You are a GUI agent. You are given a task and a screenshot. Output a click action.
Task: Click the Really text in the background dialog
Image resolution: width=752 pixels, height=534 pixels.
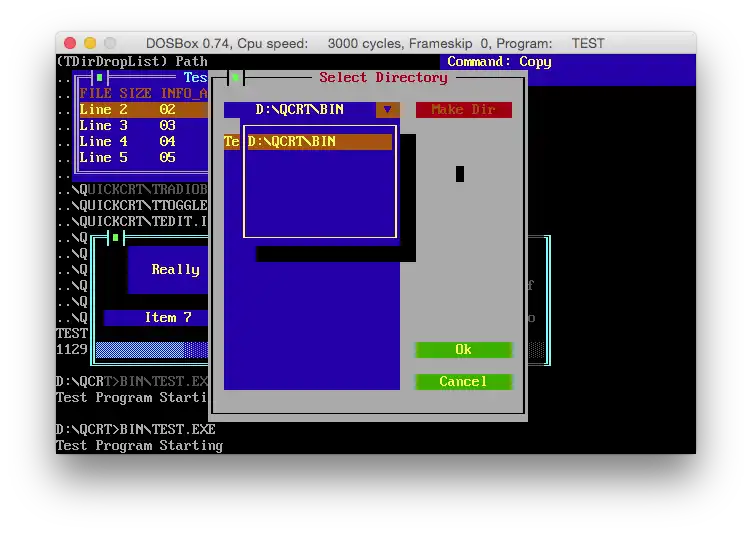tap(176, 270)
